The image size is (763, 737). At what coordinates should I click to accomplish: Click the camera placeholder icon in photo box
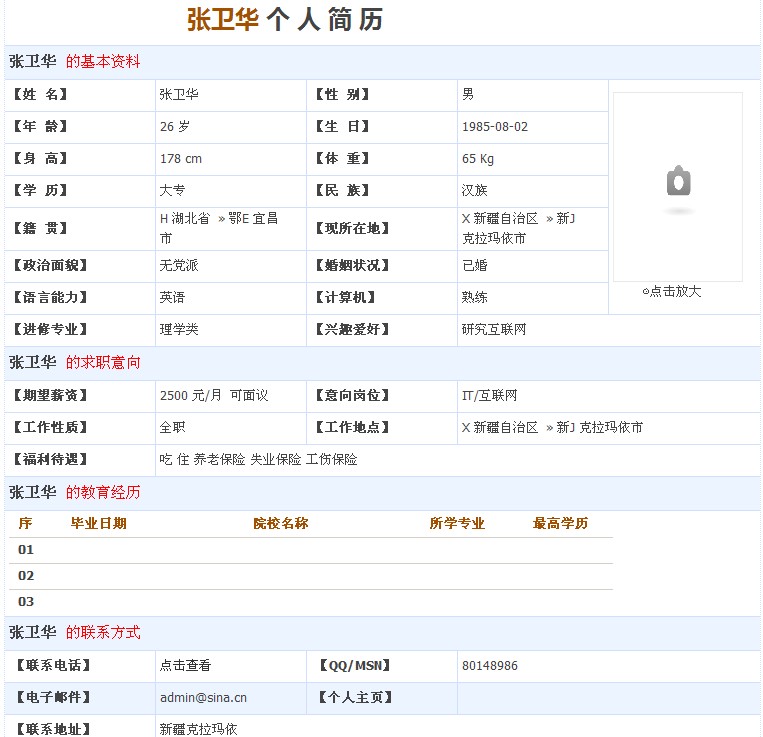(678, 183)
